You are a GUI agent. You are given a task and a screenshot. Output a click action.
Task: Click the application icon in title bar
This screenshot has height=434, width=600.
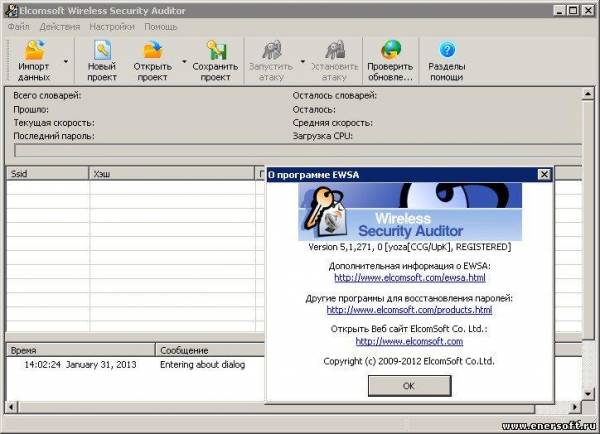tap(11, 10)
